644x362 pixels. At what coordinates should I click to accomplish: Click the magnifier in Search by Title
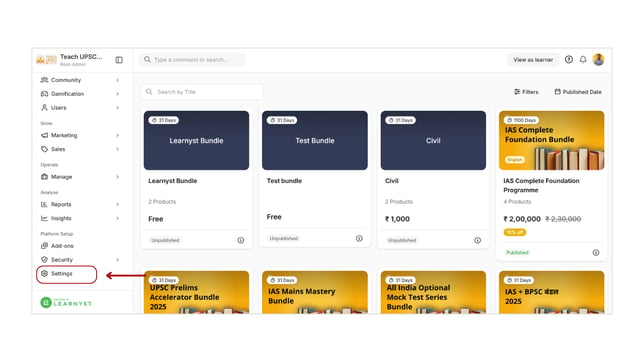[x=149, y=92]
